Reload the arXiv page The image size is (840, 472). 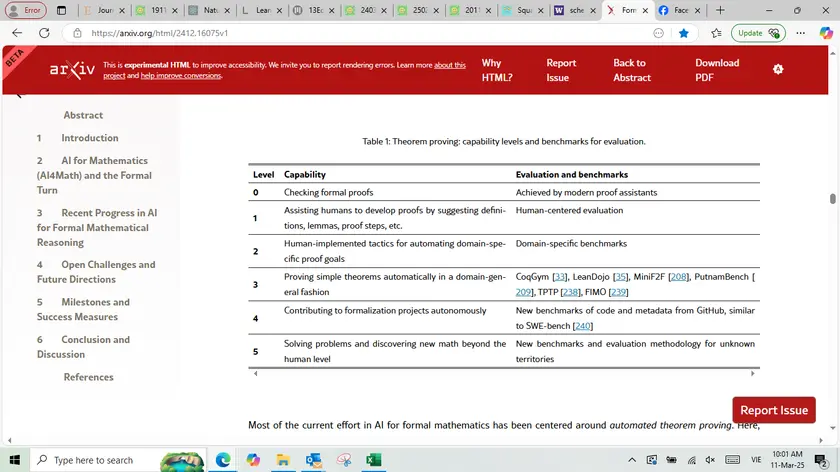(x=44, y=33)
